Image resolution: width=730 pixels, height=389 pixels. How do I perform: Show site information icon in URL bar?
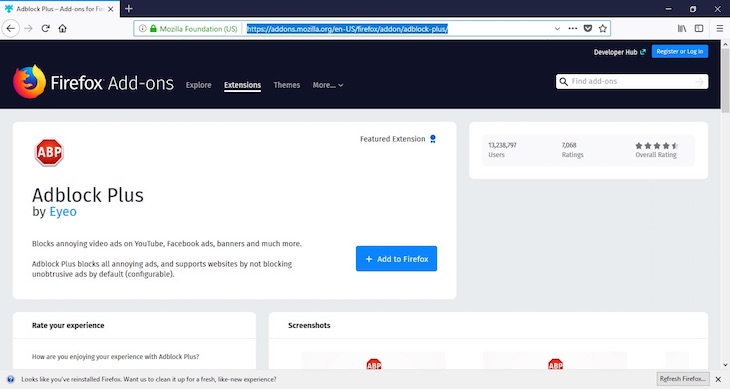pos(142,28)
